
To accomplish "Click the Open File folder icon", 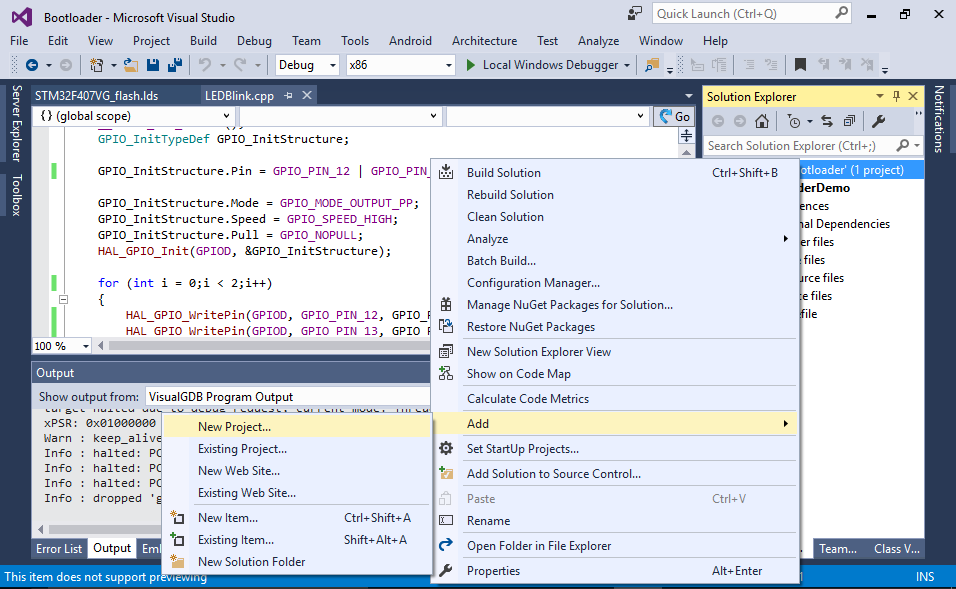I will point(130,65).
